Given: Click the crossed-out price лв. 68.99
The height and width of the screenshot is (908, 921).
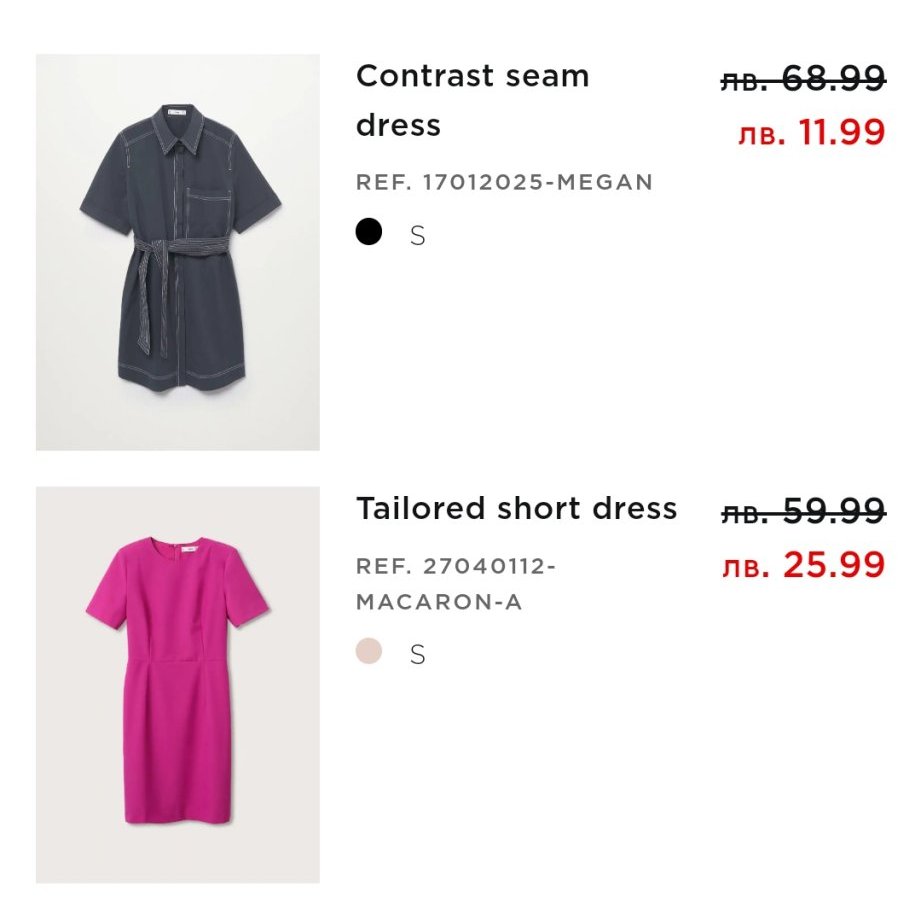Looking at the screenshot, I should pyautogui.click(x=803, y=78).
